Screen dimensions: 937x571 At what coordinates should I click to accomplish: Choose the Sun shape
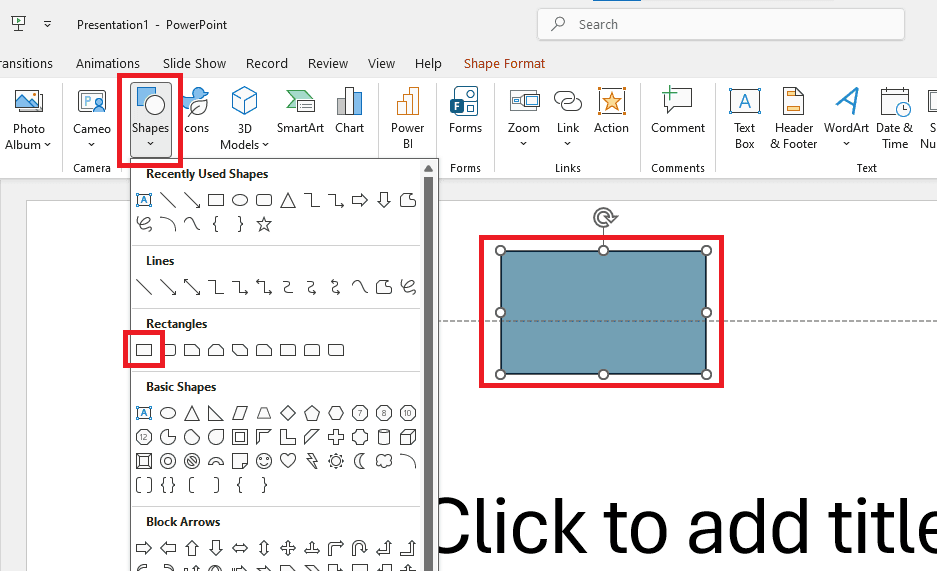pos(336,461)
